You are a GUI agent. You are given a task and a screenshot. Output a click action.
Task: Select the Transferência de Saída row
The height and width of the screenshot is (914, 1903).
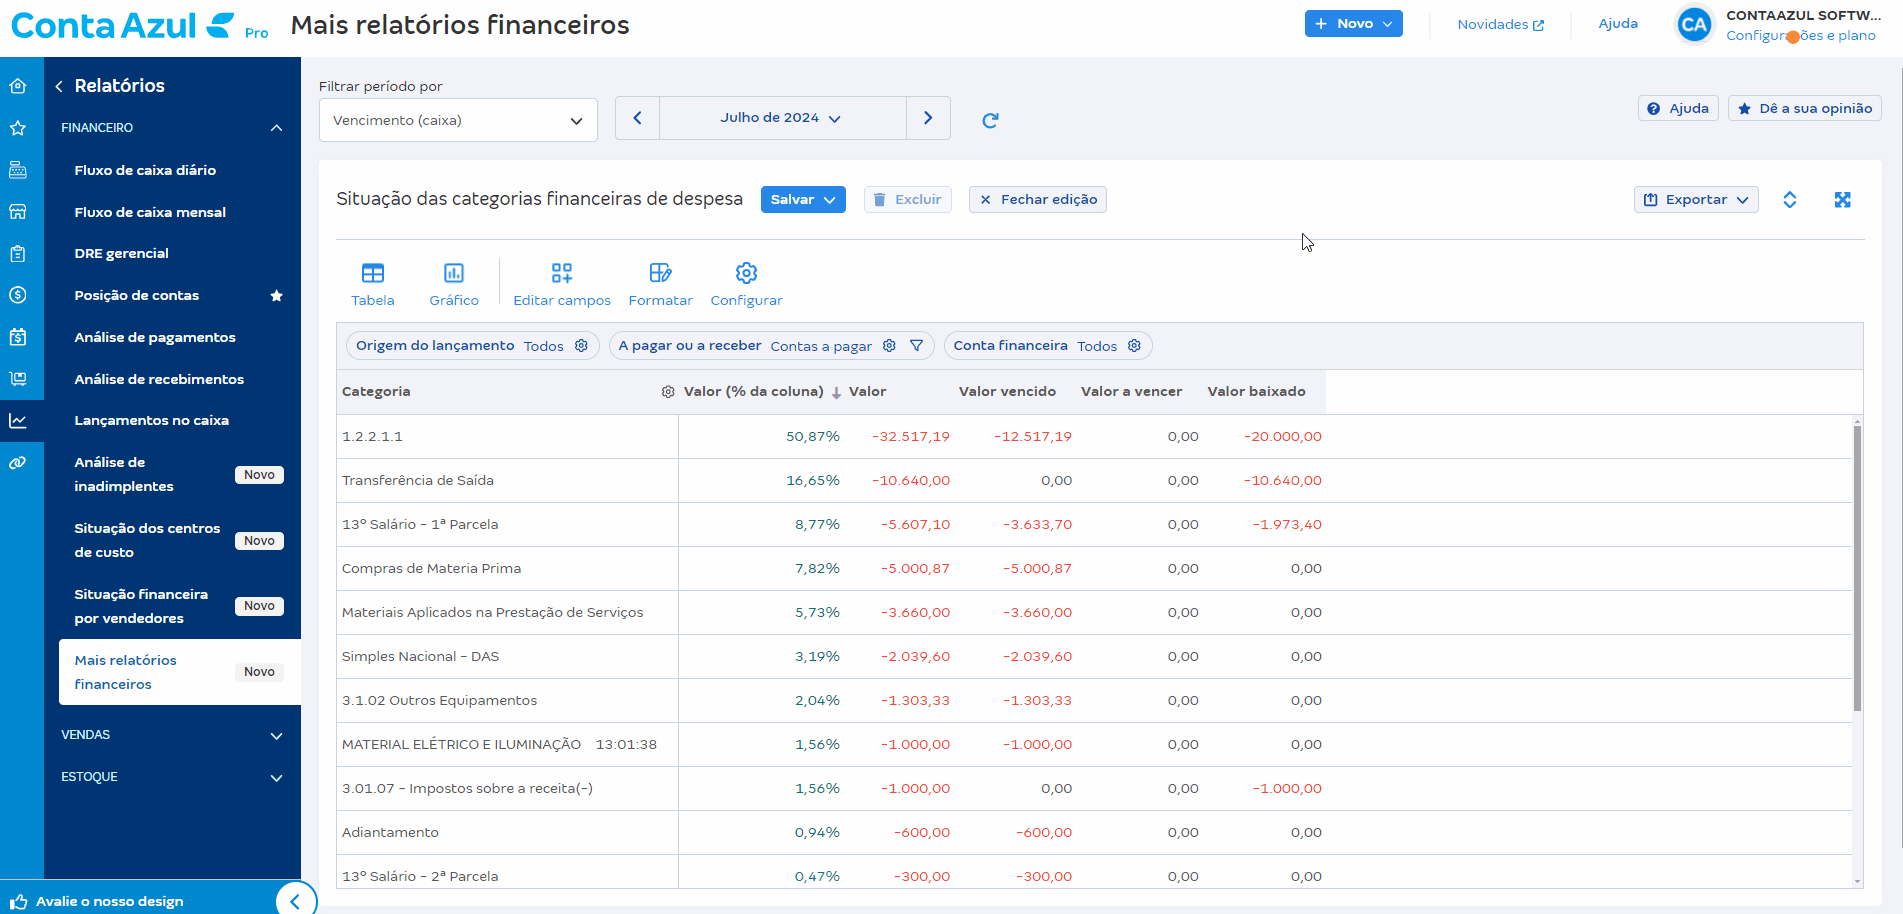tap(1094, 481)
